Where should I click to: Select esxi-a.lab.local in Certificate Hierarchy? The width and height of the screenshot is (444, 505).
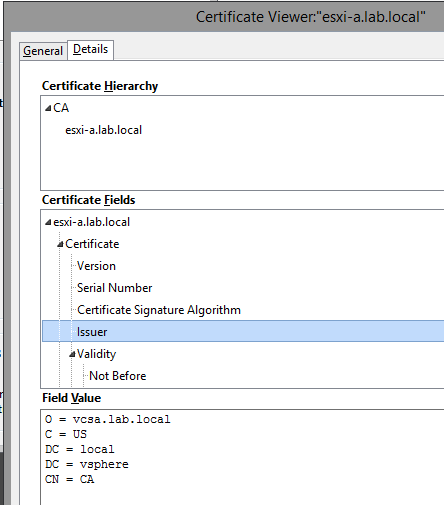pos(103,130)
